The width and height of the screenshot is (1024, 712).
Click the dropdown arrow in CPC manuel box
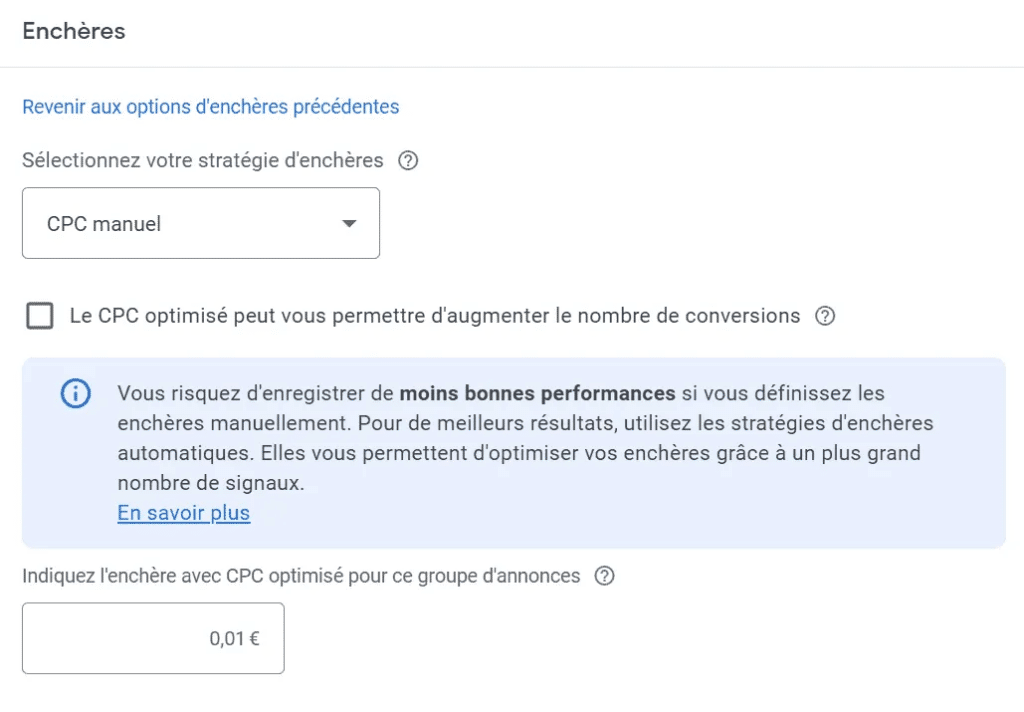pos(349,223)
